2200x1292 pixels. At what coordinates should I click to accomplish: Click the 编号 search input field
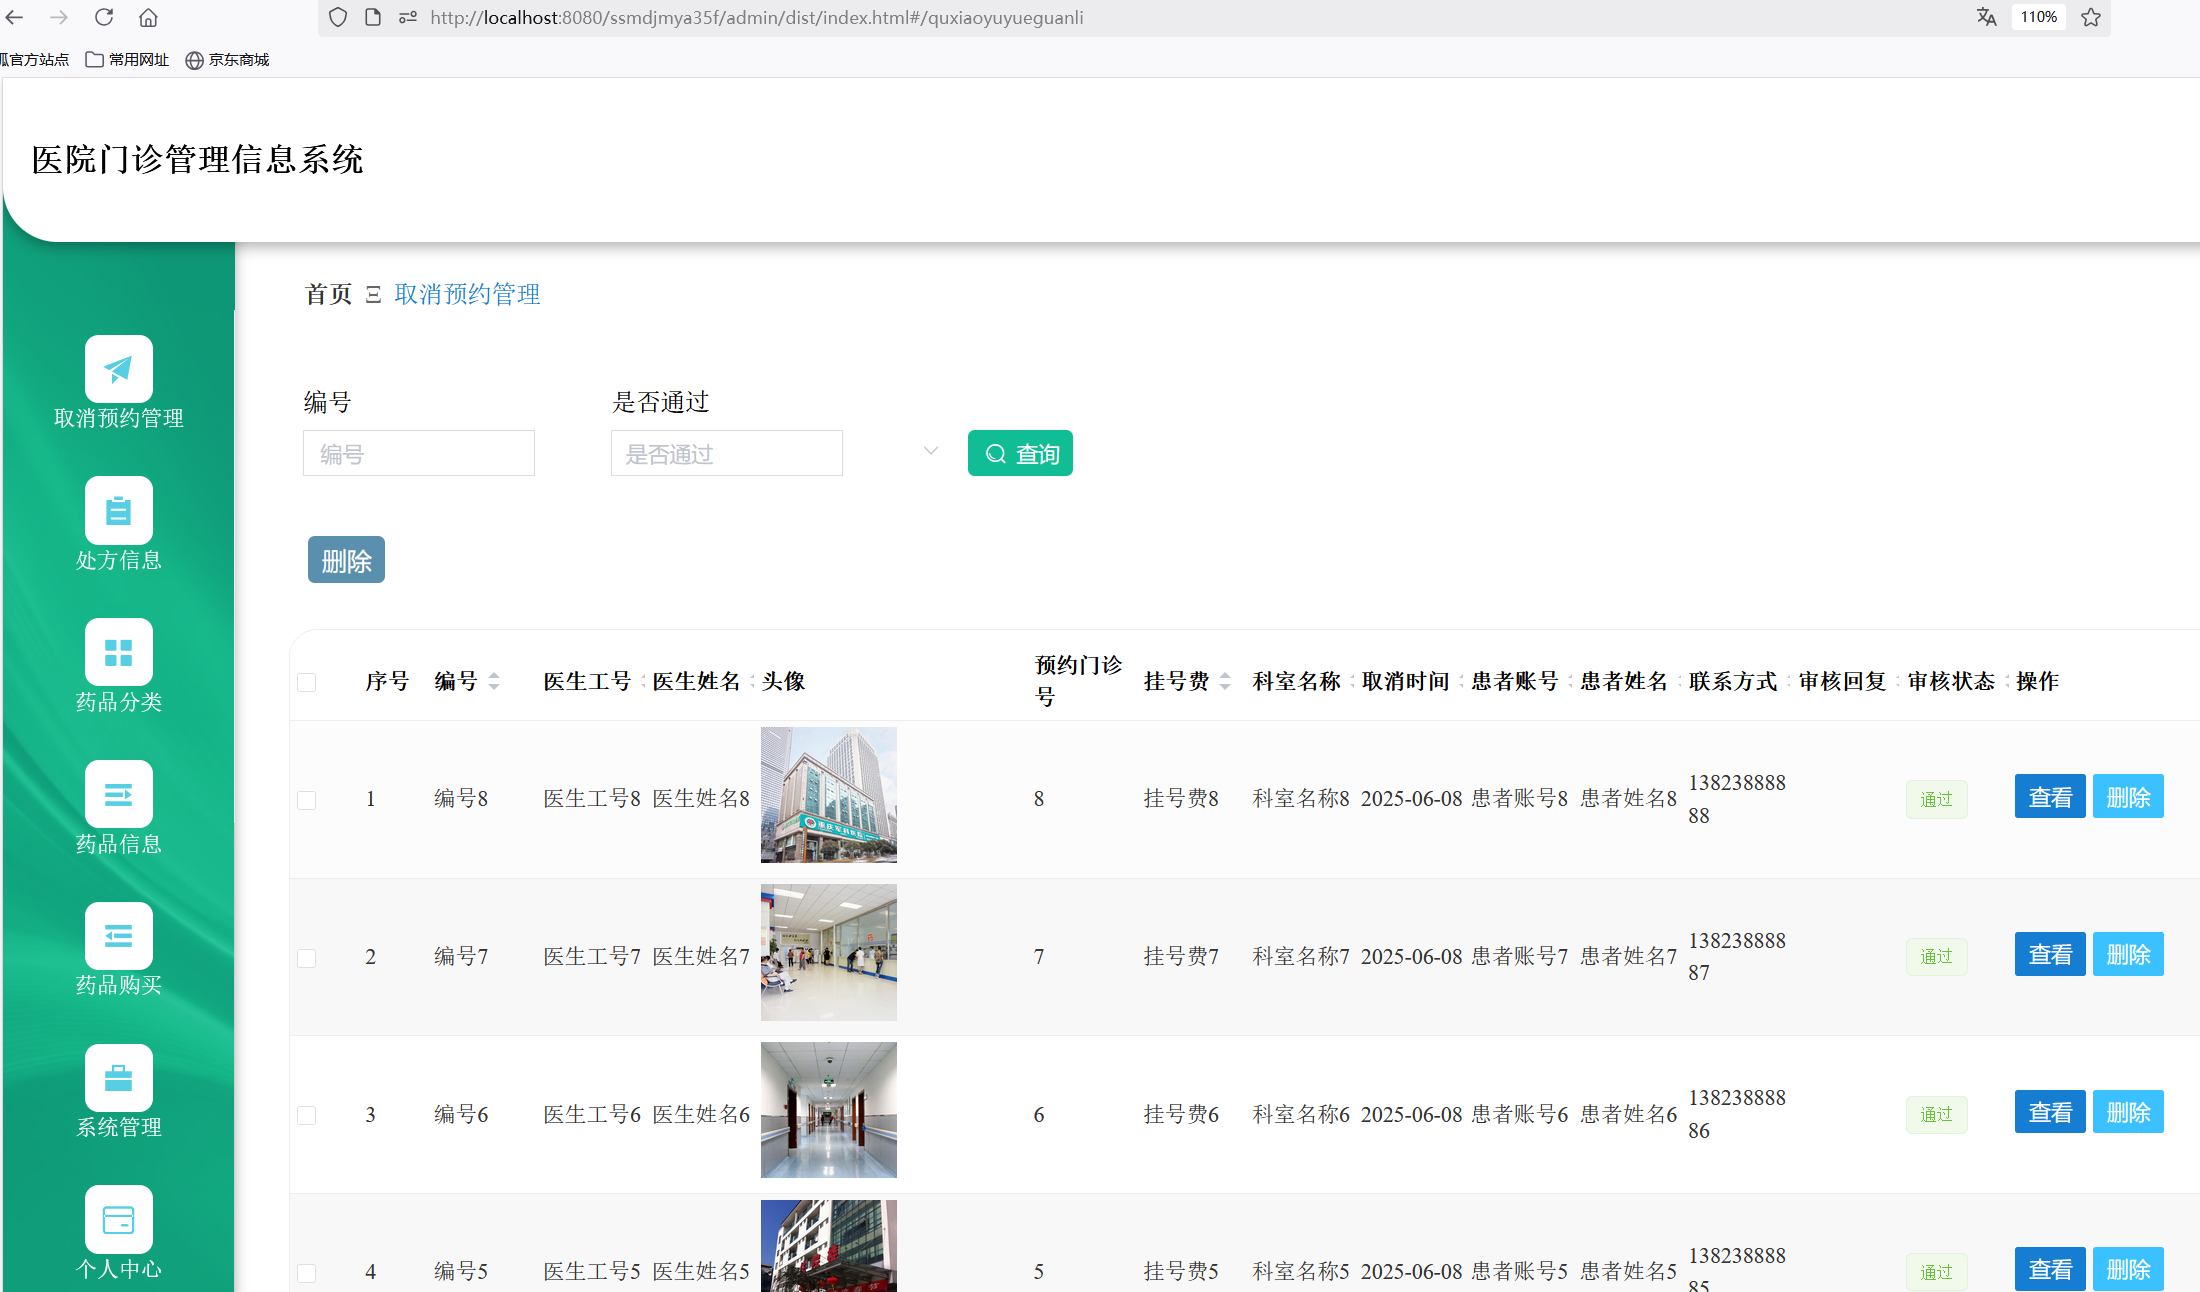coord(418,454)
